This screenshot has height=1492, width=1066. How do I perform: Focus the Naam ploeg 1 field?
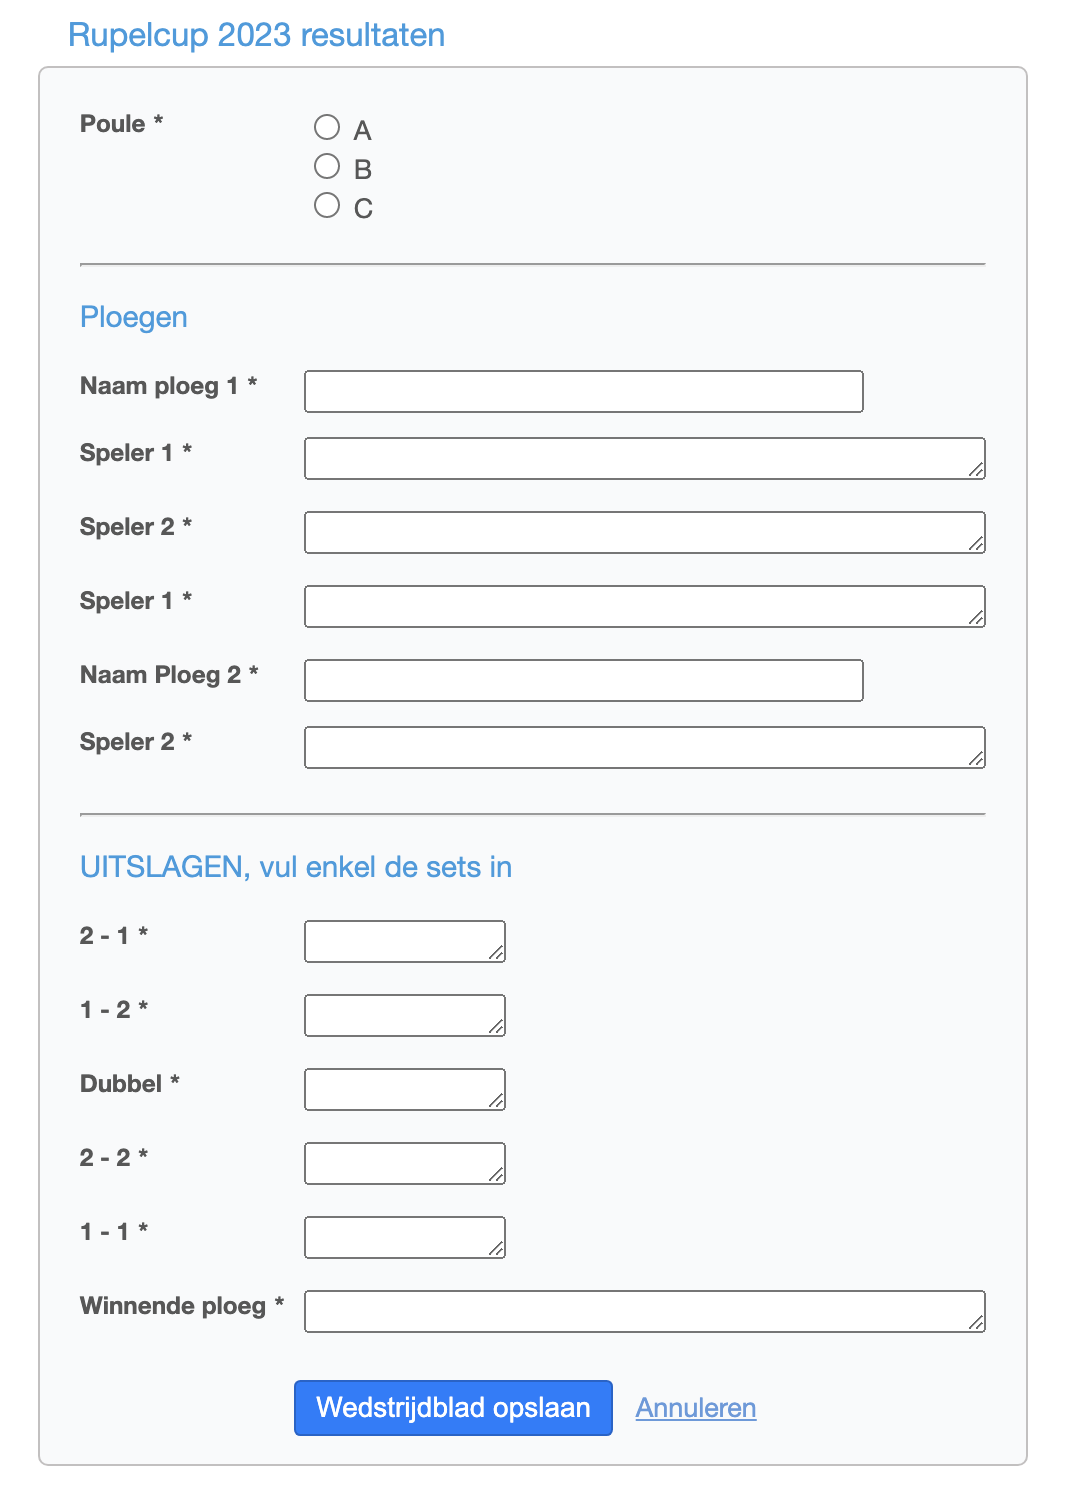(x=584, y=392)
